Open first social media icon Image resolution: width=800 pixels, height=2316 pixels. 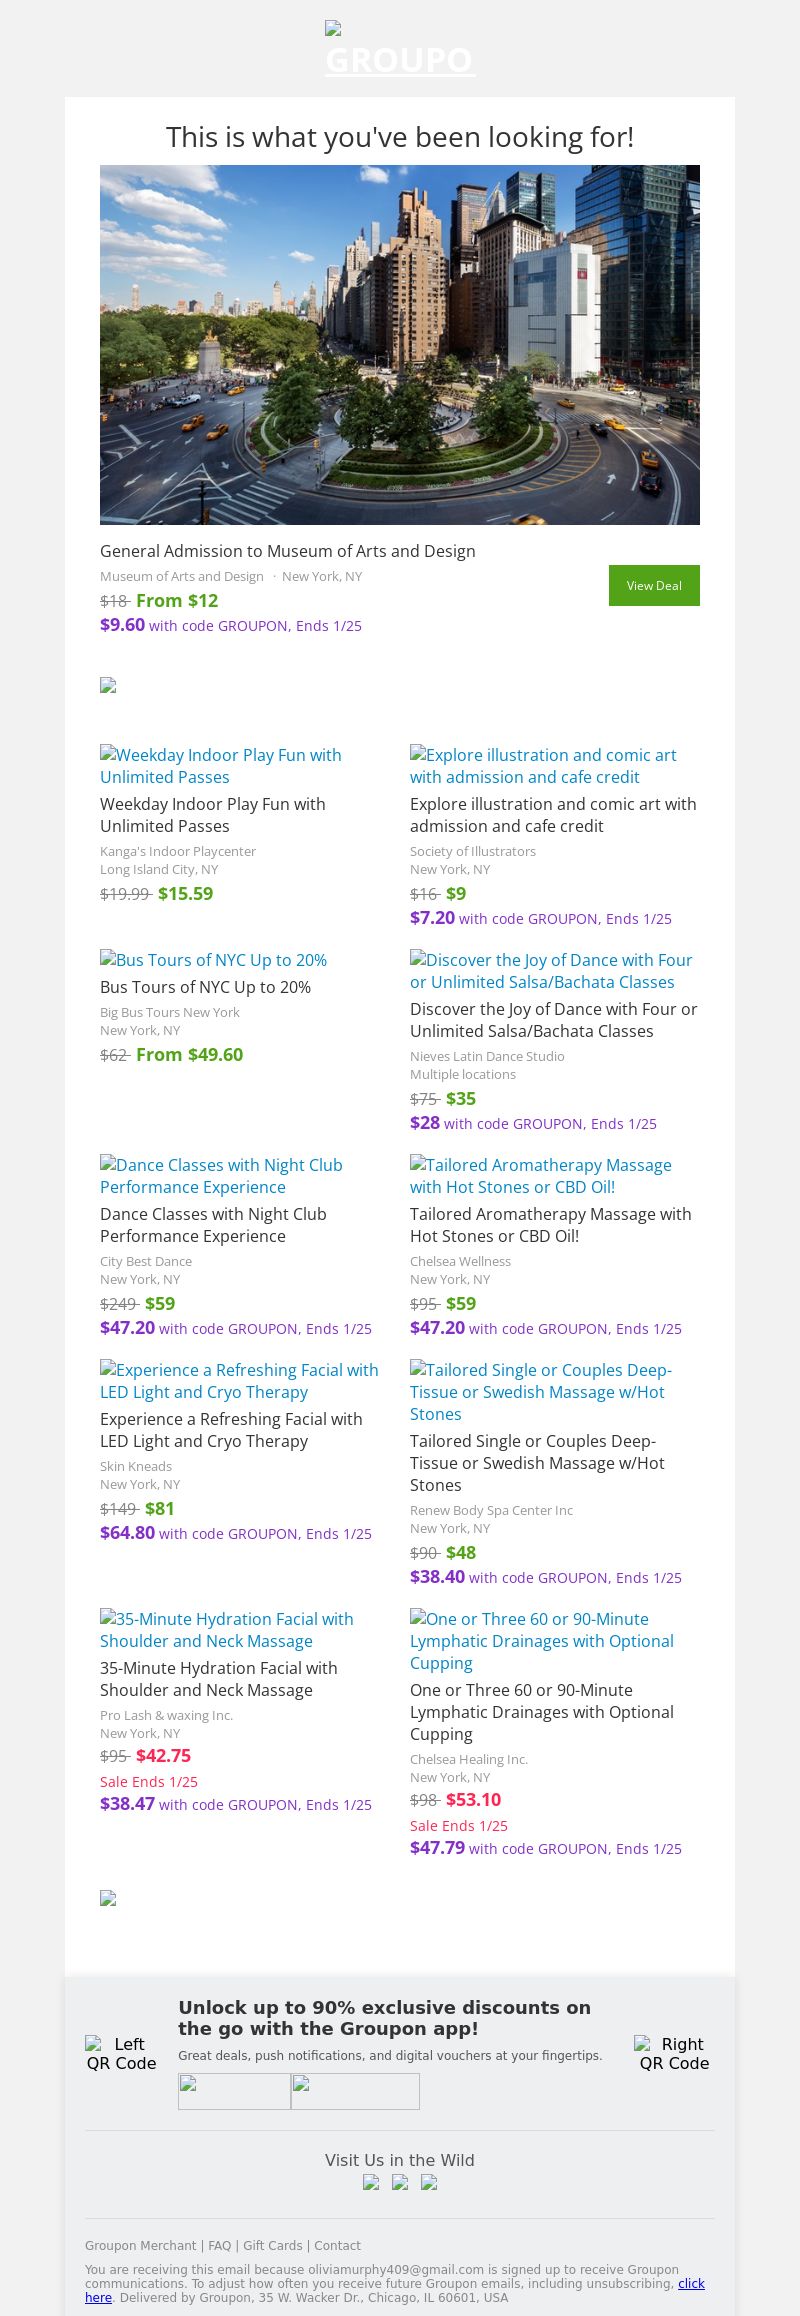(x=371, y=2183)
